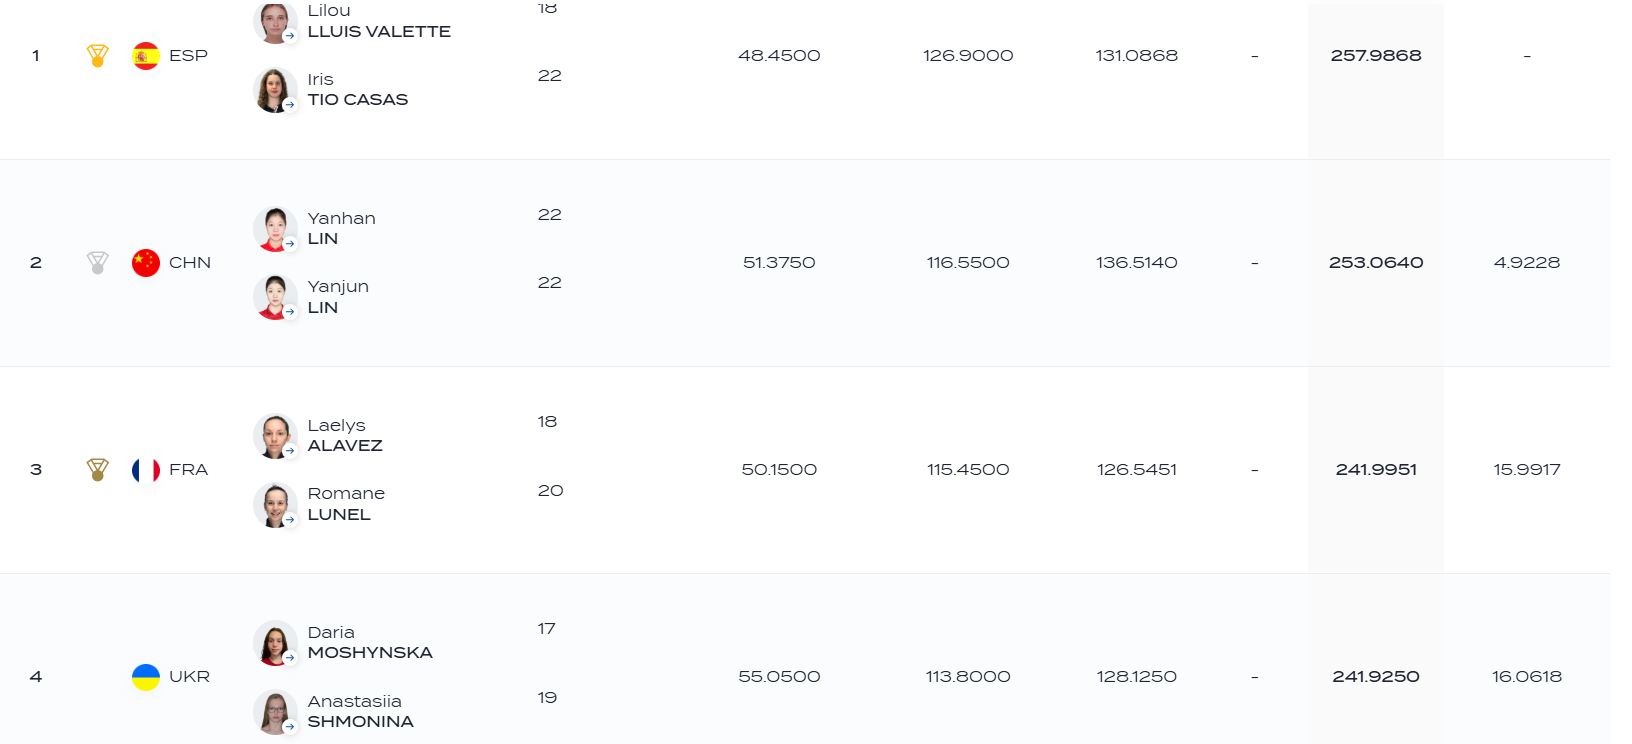Open Yanhan Lin's athlete photo
This screenshot has width=1632, height=744.
pos(275,229)
